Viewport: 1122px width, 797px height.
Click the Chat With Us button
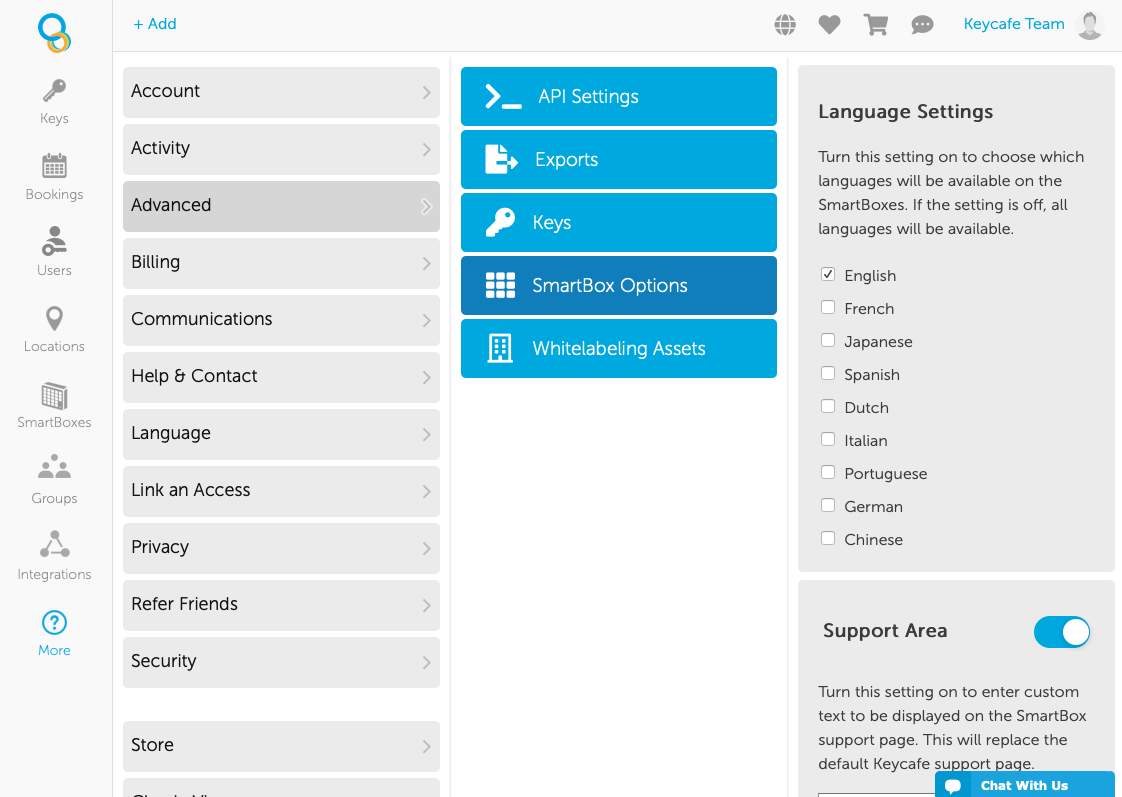(x=1025, y=785)
